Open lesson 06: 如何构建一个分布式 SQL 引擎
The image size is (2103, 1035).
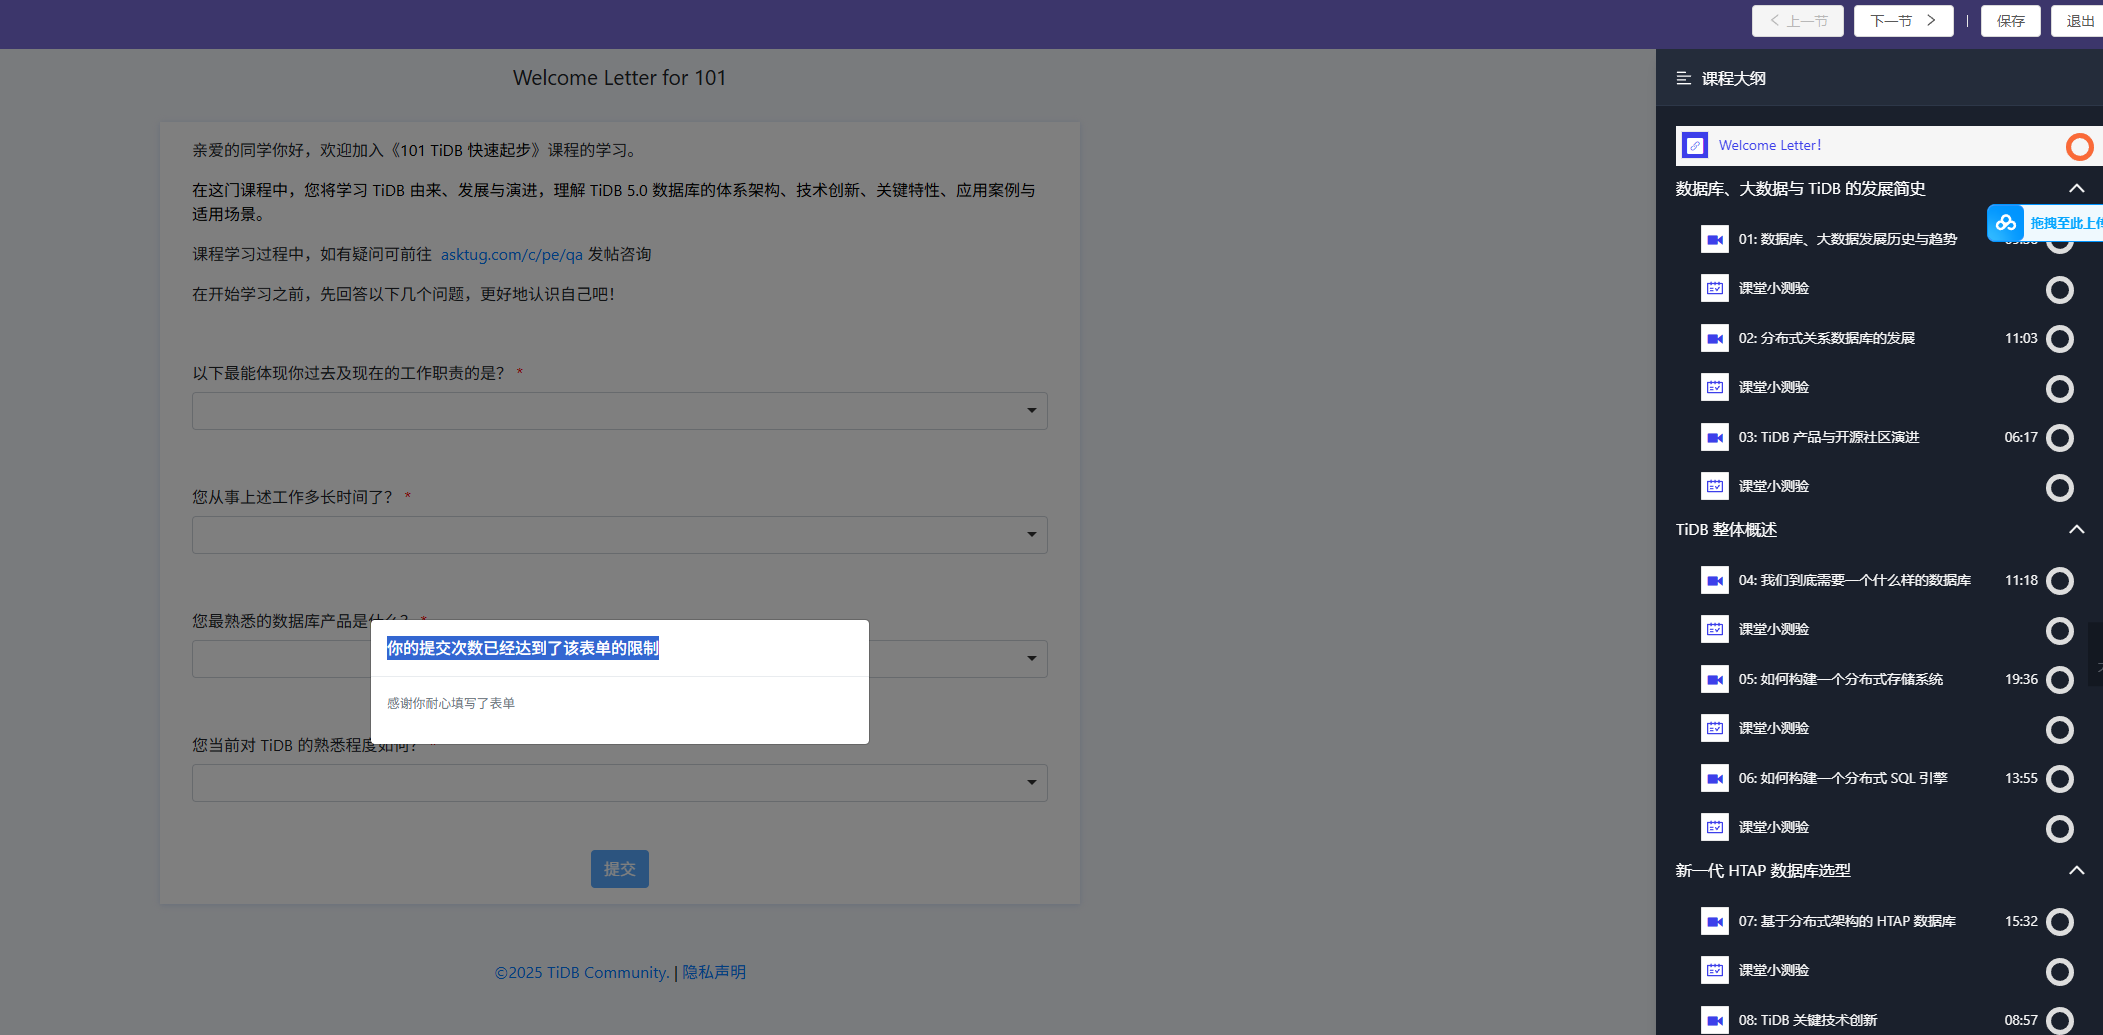pos(1843,778)
